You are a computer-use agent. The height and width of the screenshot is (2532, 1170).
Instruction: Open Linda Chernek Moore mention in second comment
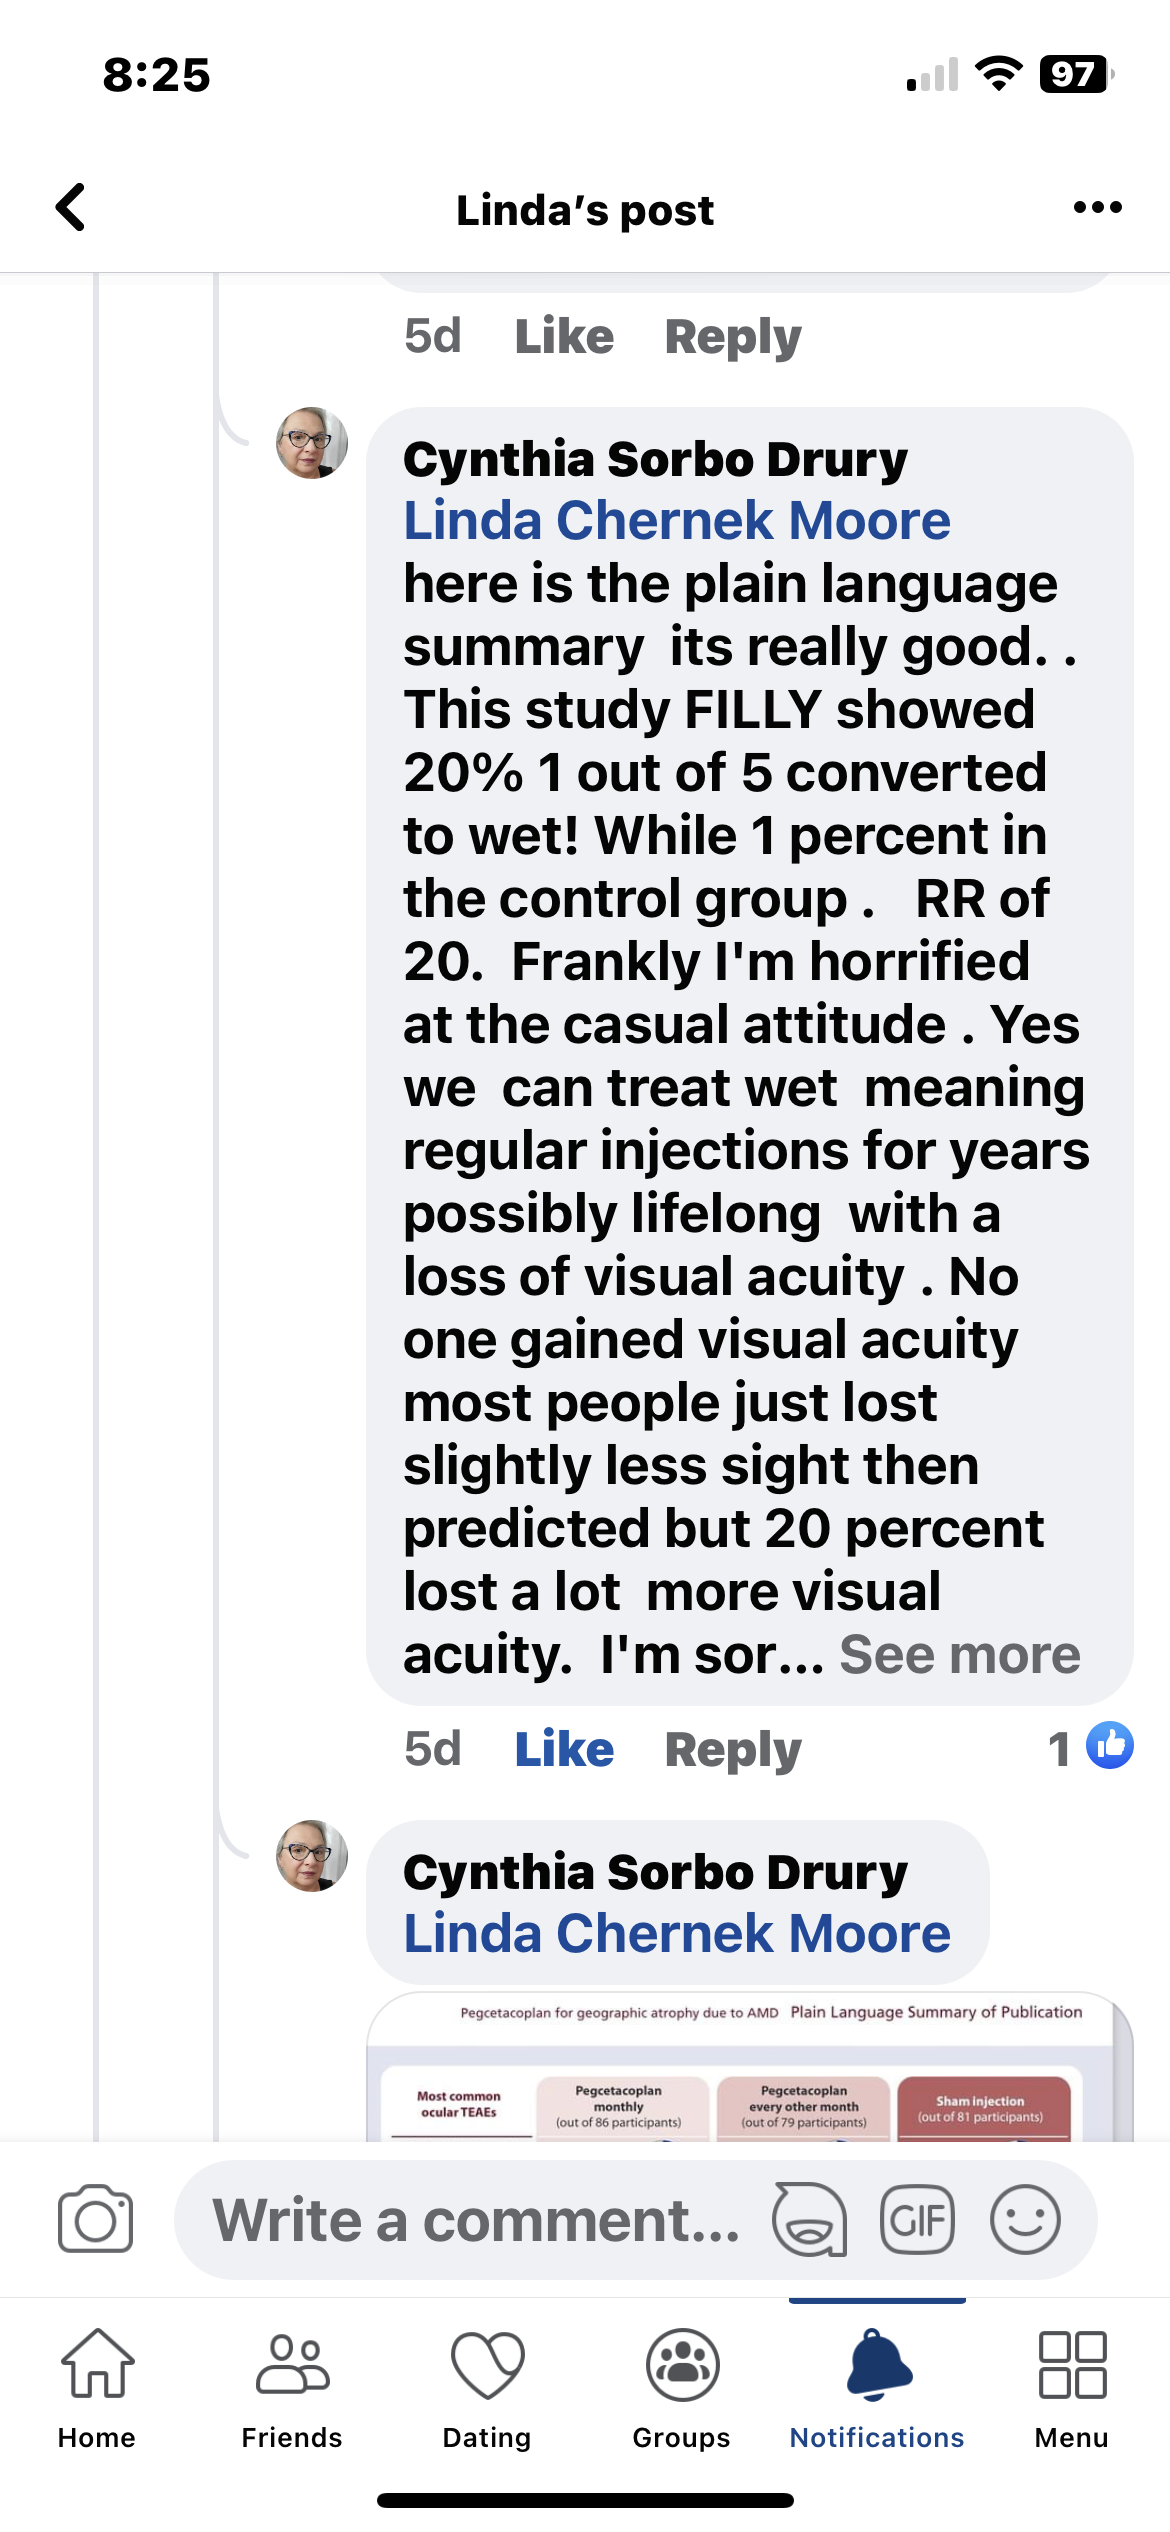tap(677, 1934)
